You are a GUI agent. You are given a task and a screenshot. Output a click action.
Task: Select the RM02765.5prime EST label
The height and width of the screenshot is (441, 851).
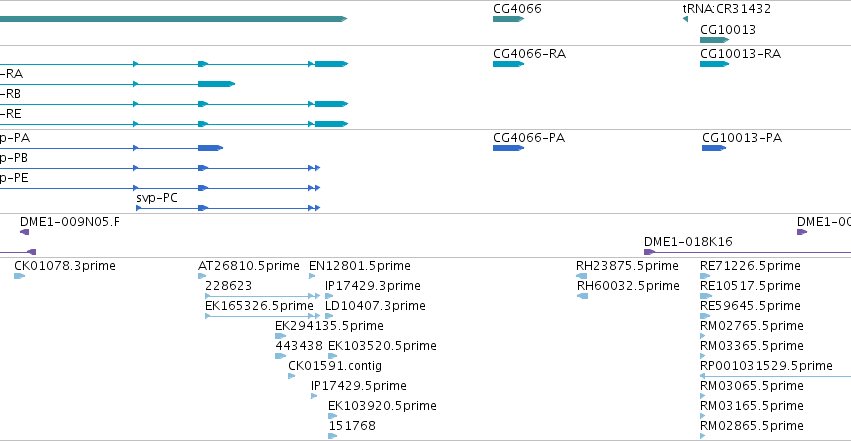click(x=752, y=326)
